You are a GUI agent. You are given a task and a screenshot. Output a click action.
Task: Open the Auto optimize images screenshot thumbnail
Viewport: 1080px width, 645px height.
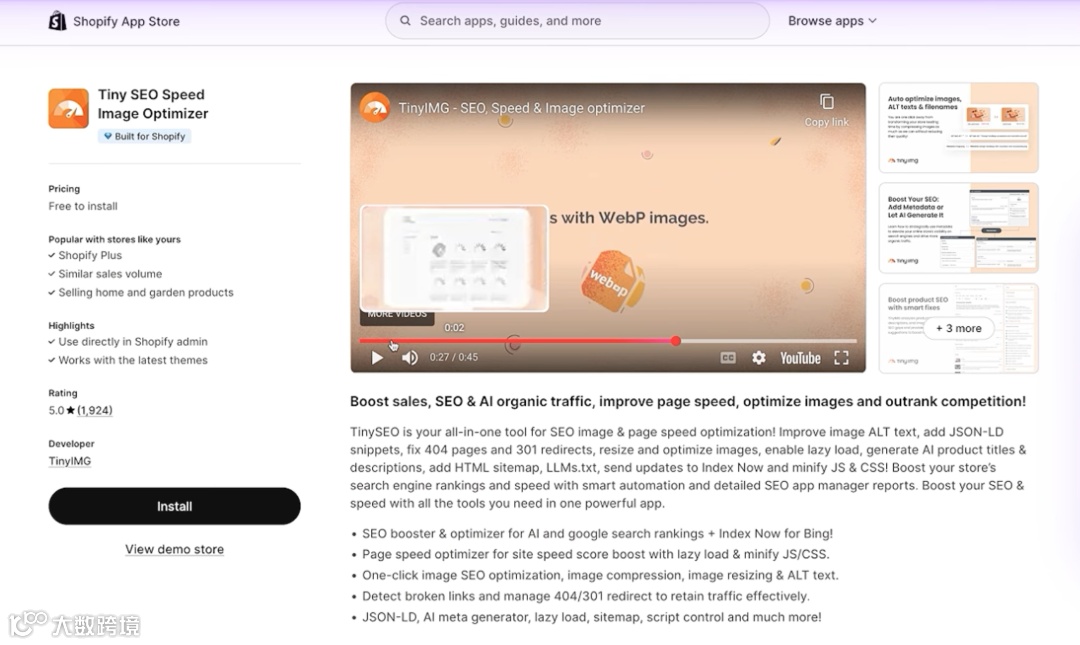[958, 127]
